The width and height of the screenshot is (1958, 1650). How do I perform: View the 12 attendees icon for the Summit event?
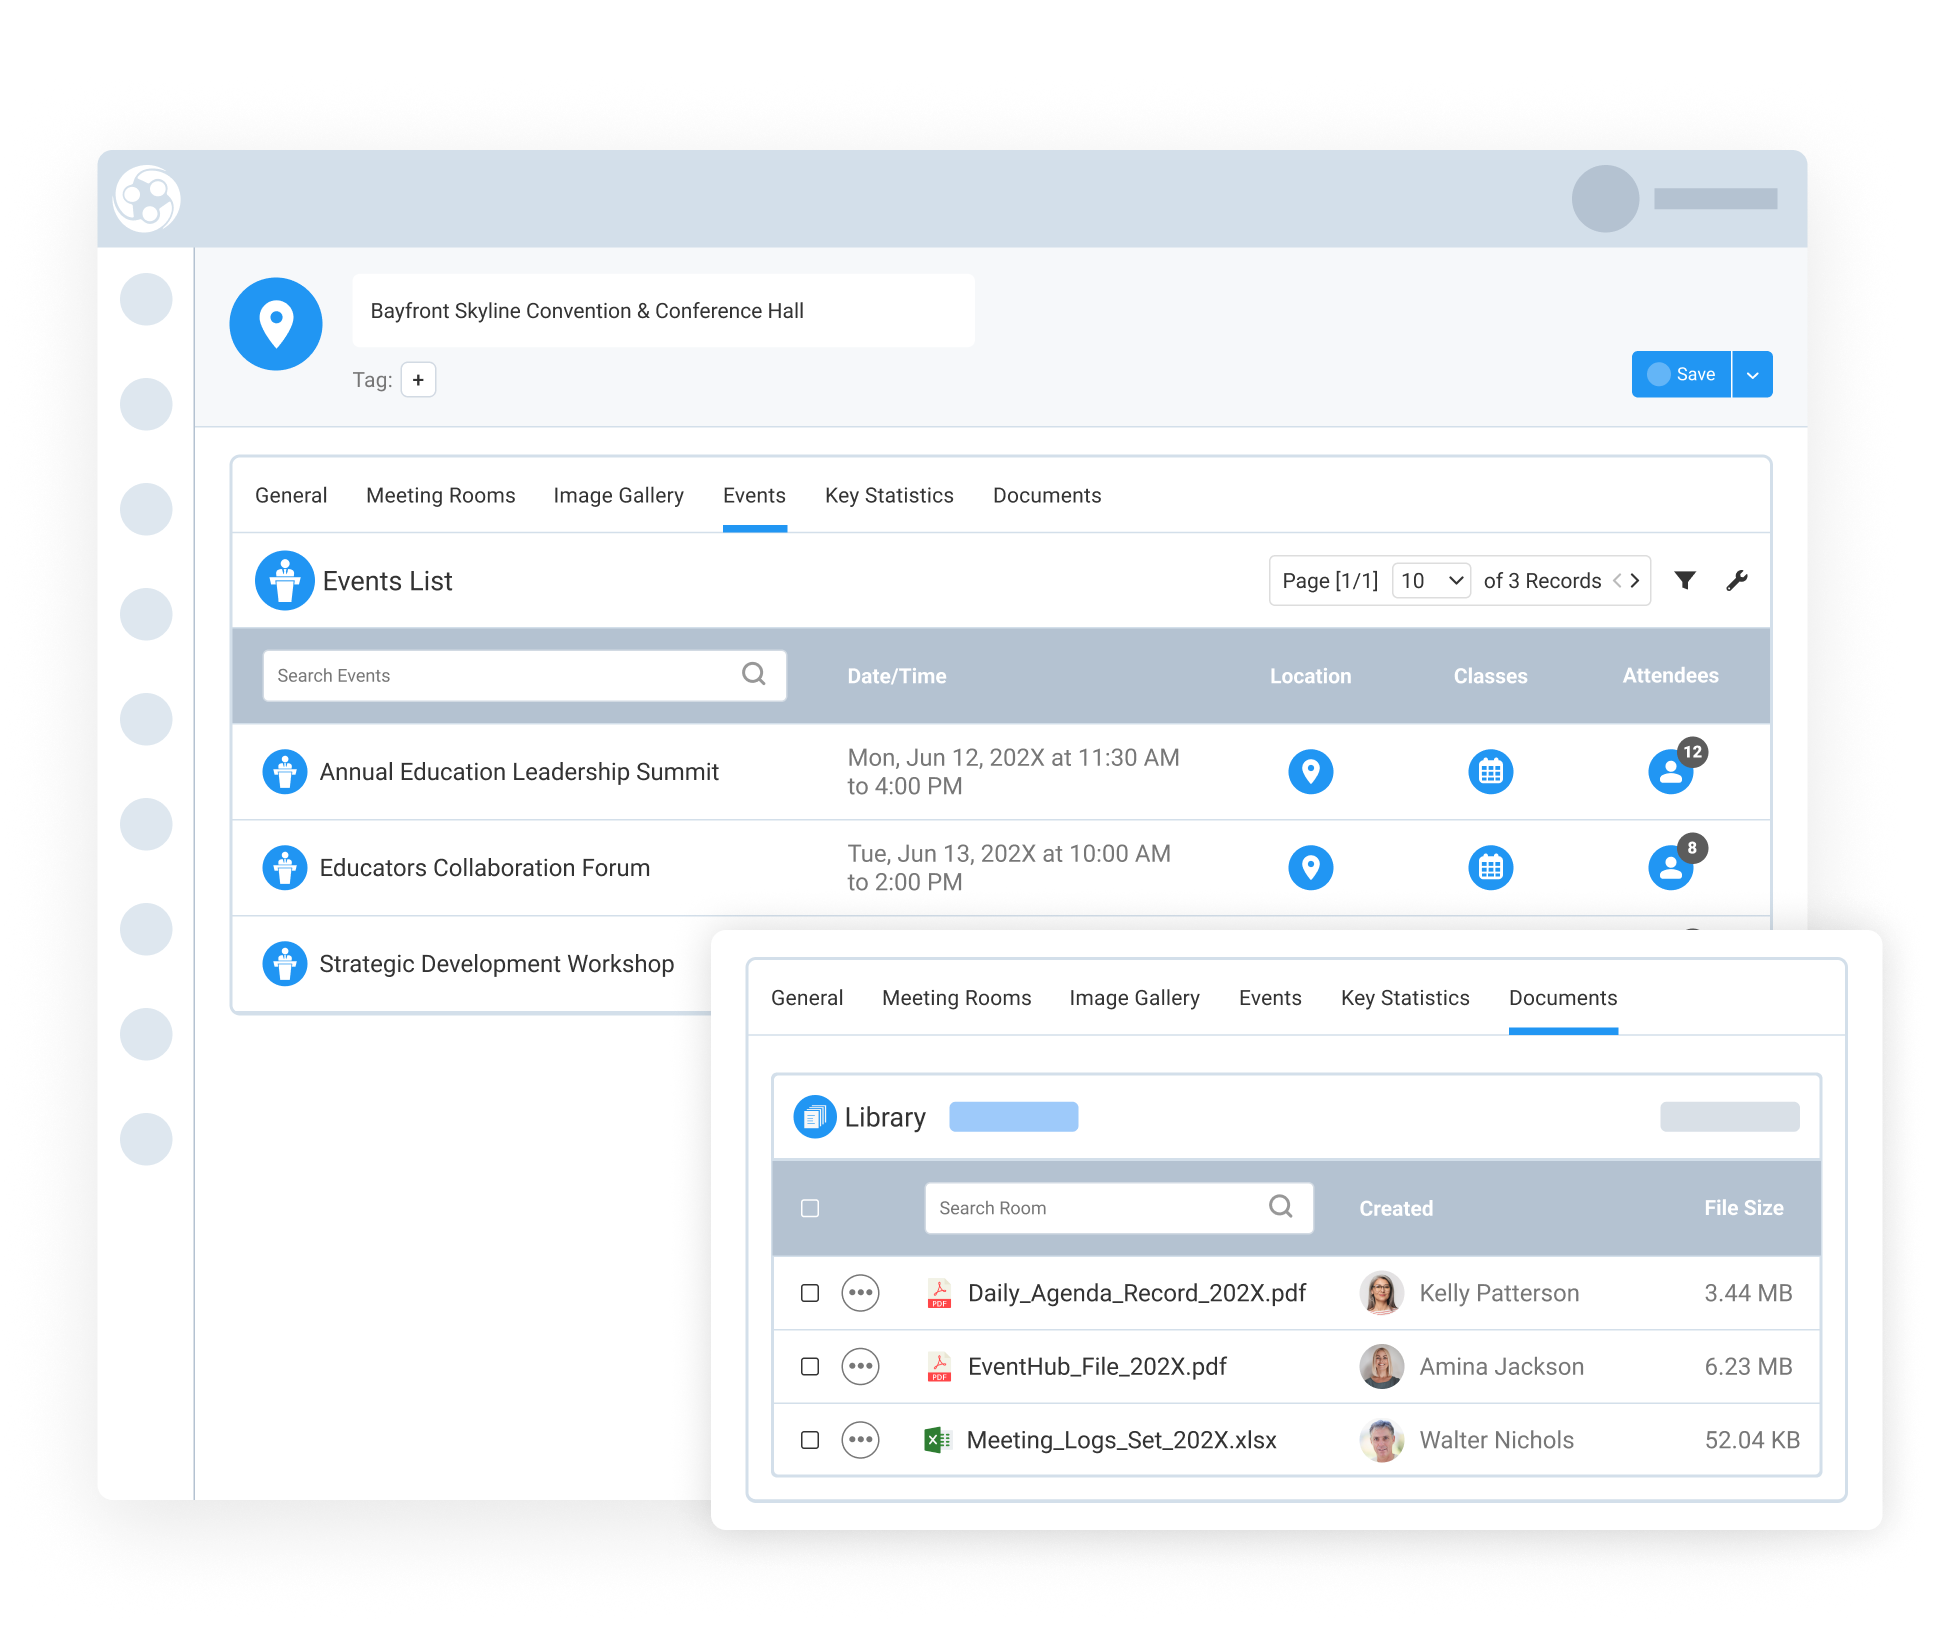pos(1671,771)
